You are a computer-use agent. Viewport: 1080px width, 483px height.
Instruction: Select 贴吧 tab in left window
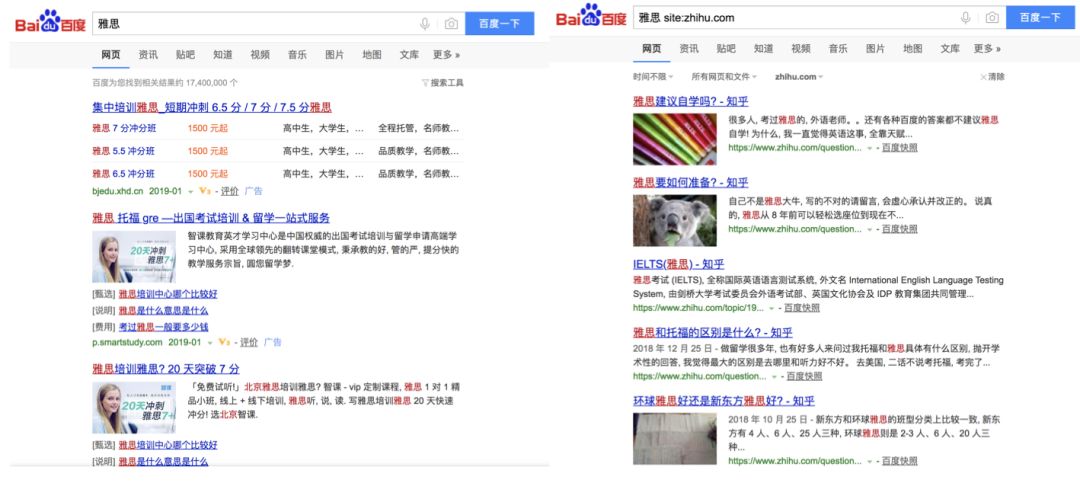[185, 54]
